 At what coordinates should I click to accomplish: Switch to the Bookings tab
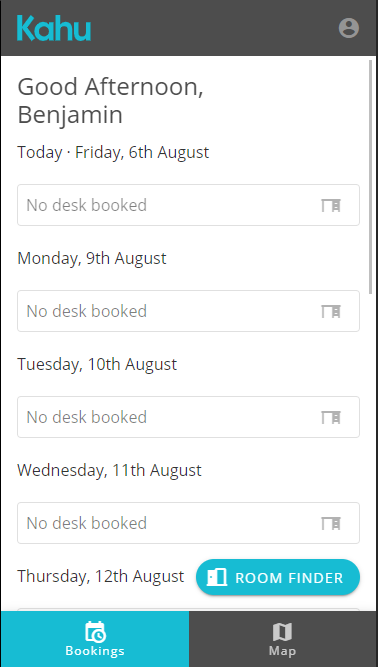(x=95, y=639)
